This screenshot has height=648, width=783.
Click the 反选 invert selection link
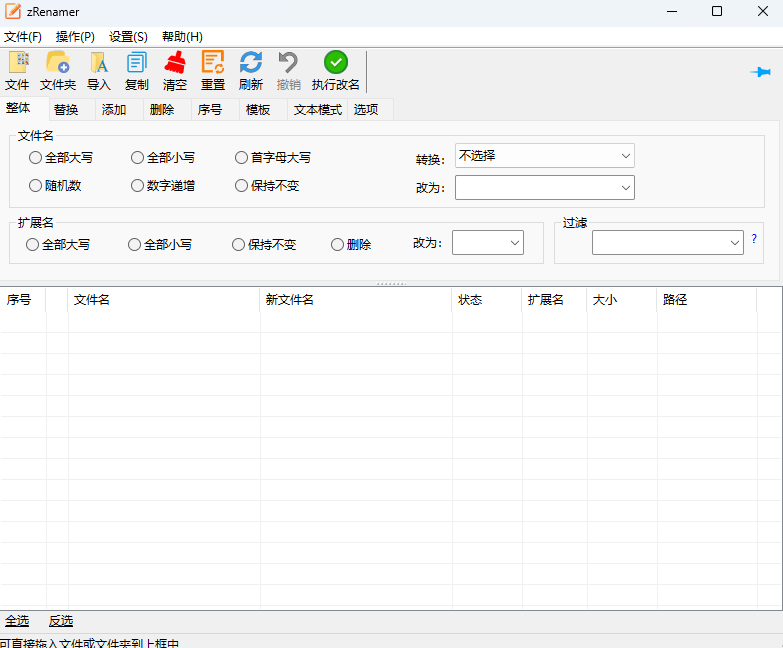[61, 621]
